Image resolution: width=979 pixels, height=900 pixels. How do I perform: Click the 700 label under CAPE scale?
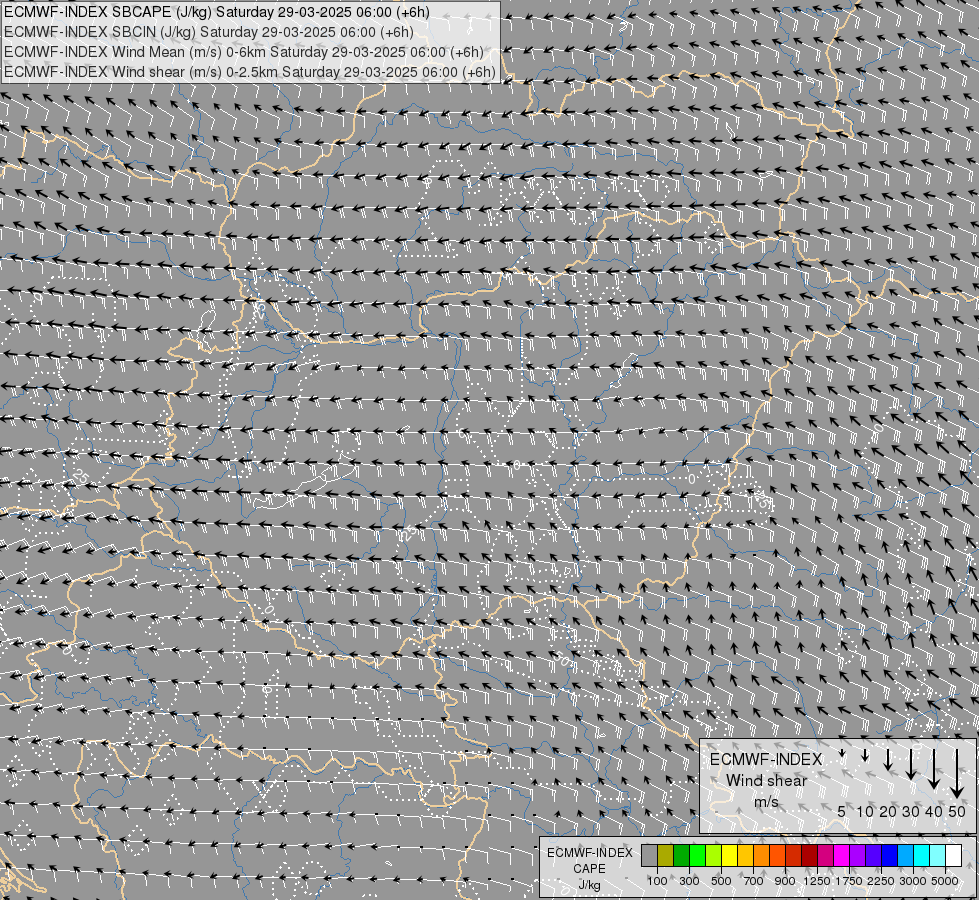pos(754,881)
